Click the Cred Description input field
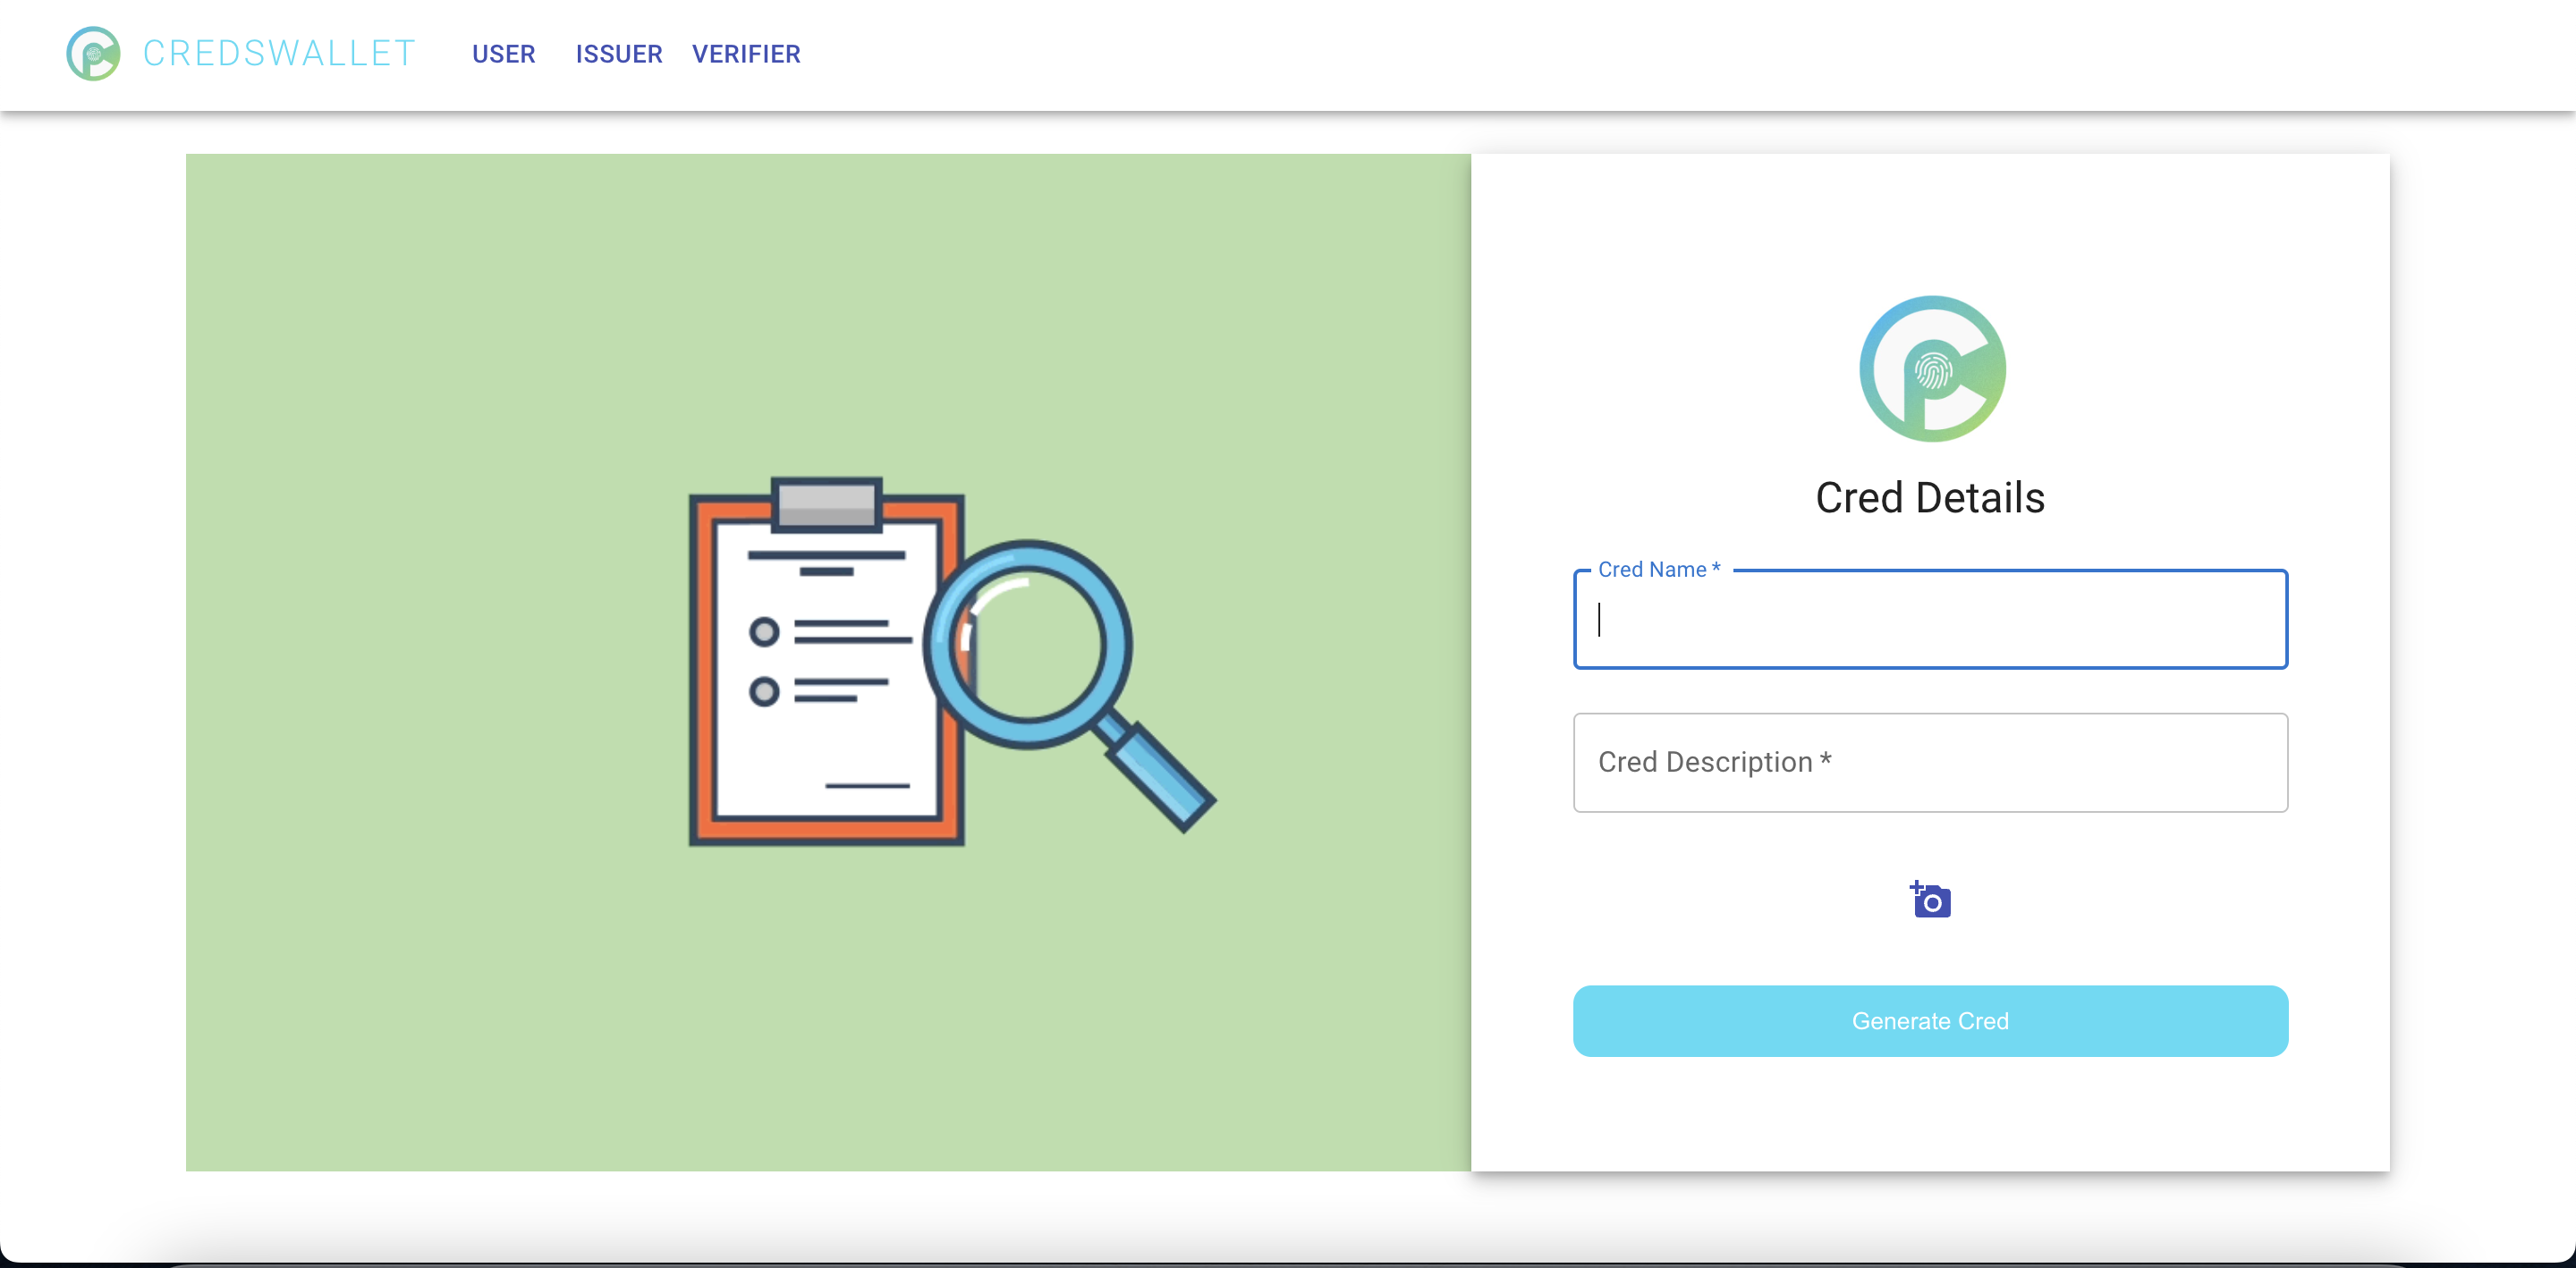The width and height of the screenshot is (2576, 1268). coord(1930,762)
